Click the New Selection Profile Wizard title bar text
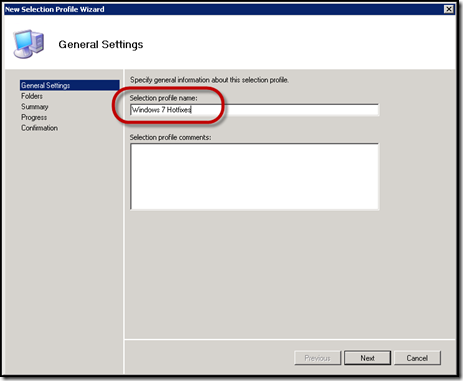 click(55, 9)
